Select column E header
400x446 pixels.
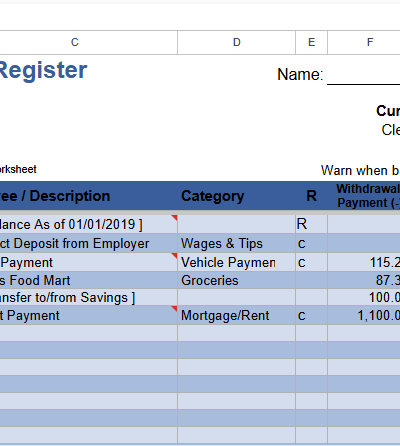point(311,42)
